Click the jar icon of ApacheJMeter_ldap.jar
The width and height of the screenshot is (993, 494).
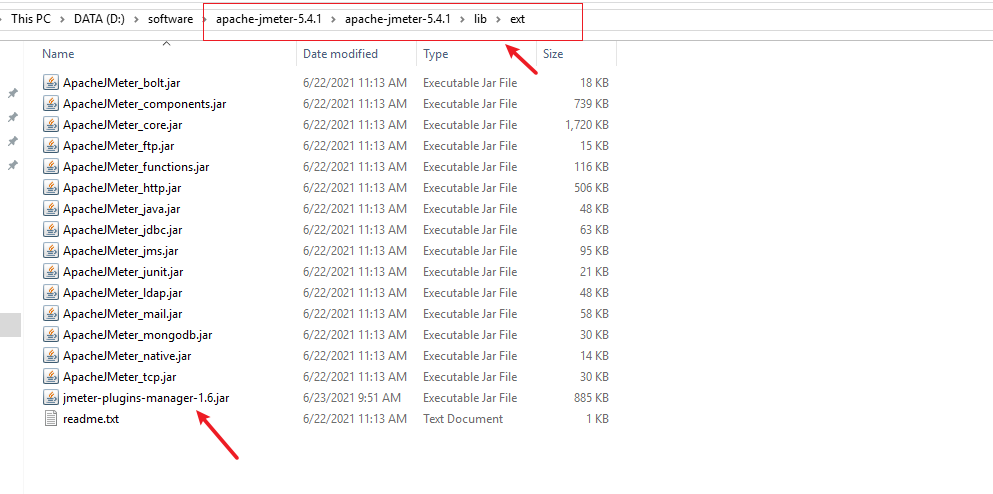[x=51, y=293]
